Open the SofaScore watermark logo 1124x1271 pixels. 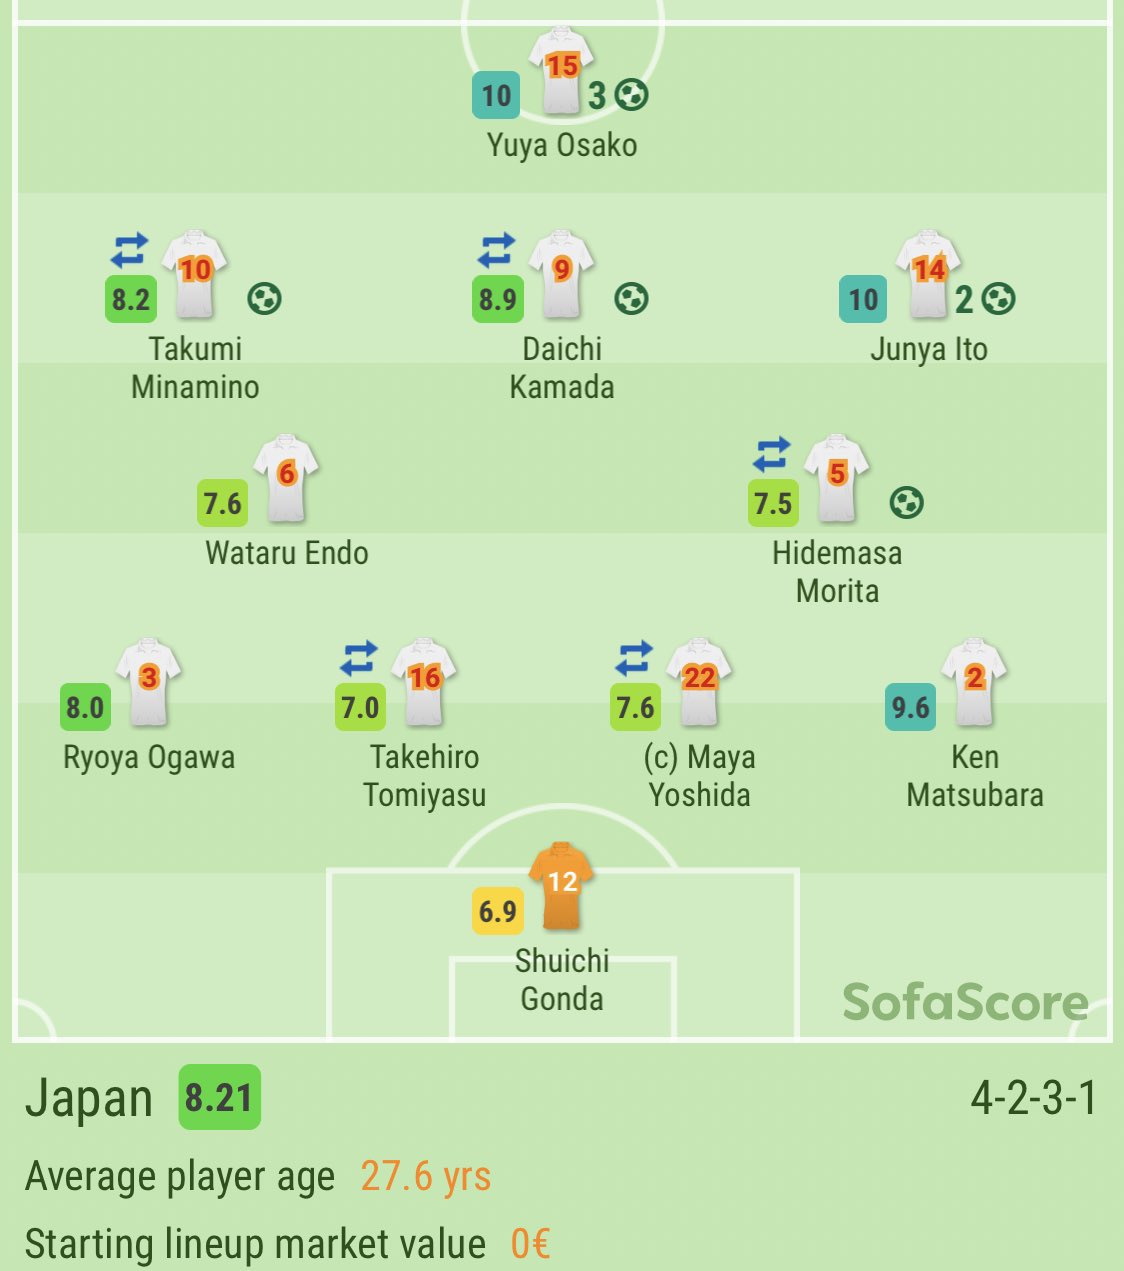[965, 1001]
